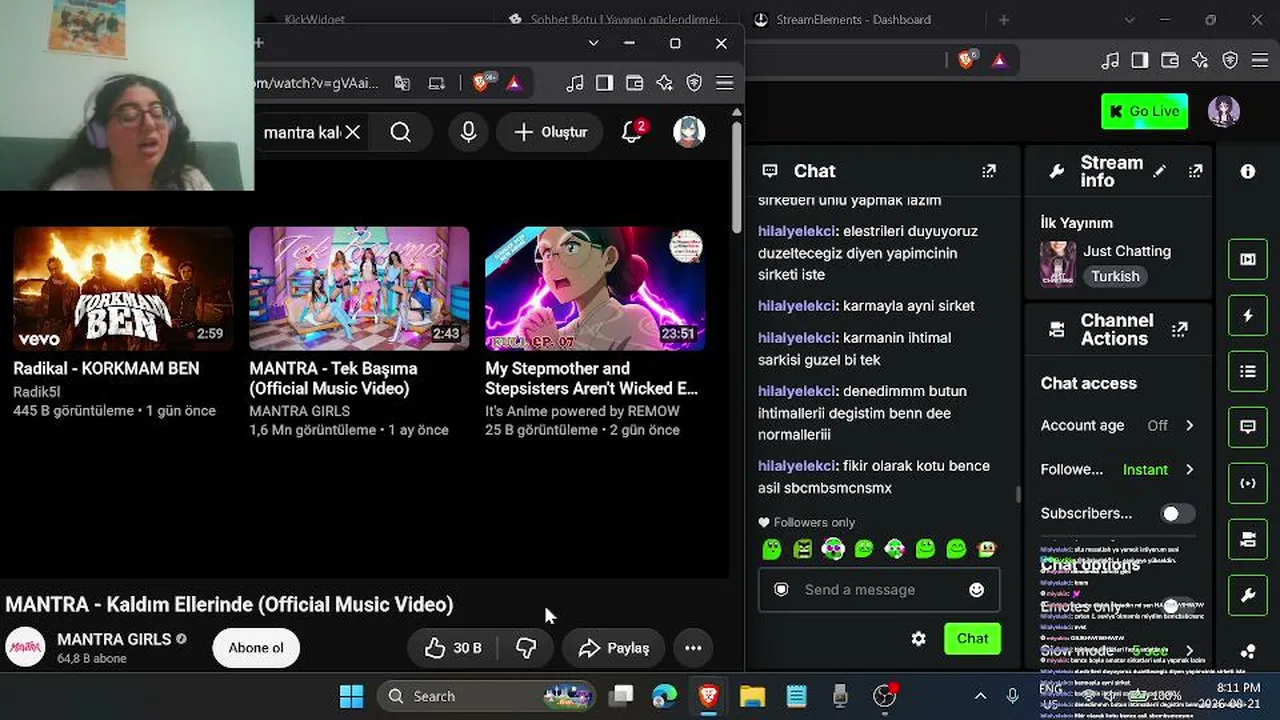This screenshot has height=720, width=1280.
Task: Open Leo AI sparkle icon in YouTube window
Action: [x=664, y=83]
